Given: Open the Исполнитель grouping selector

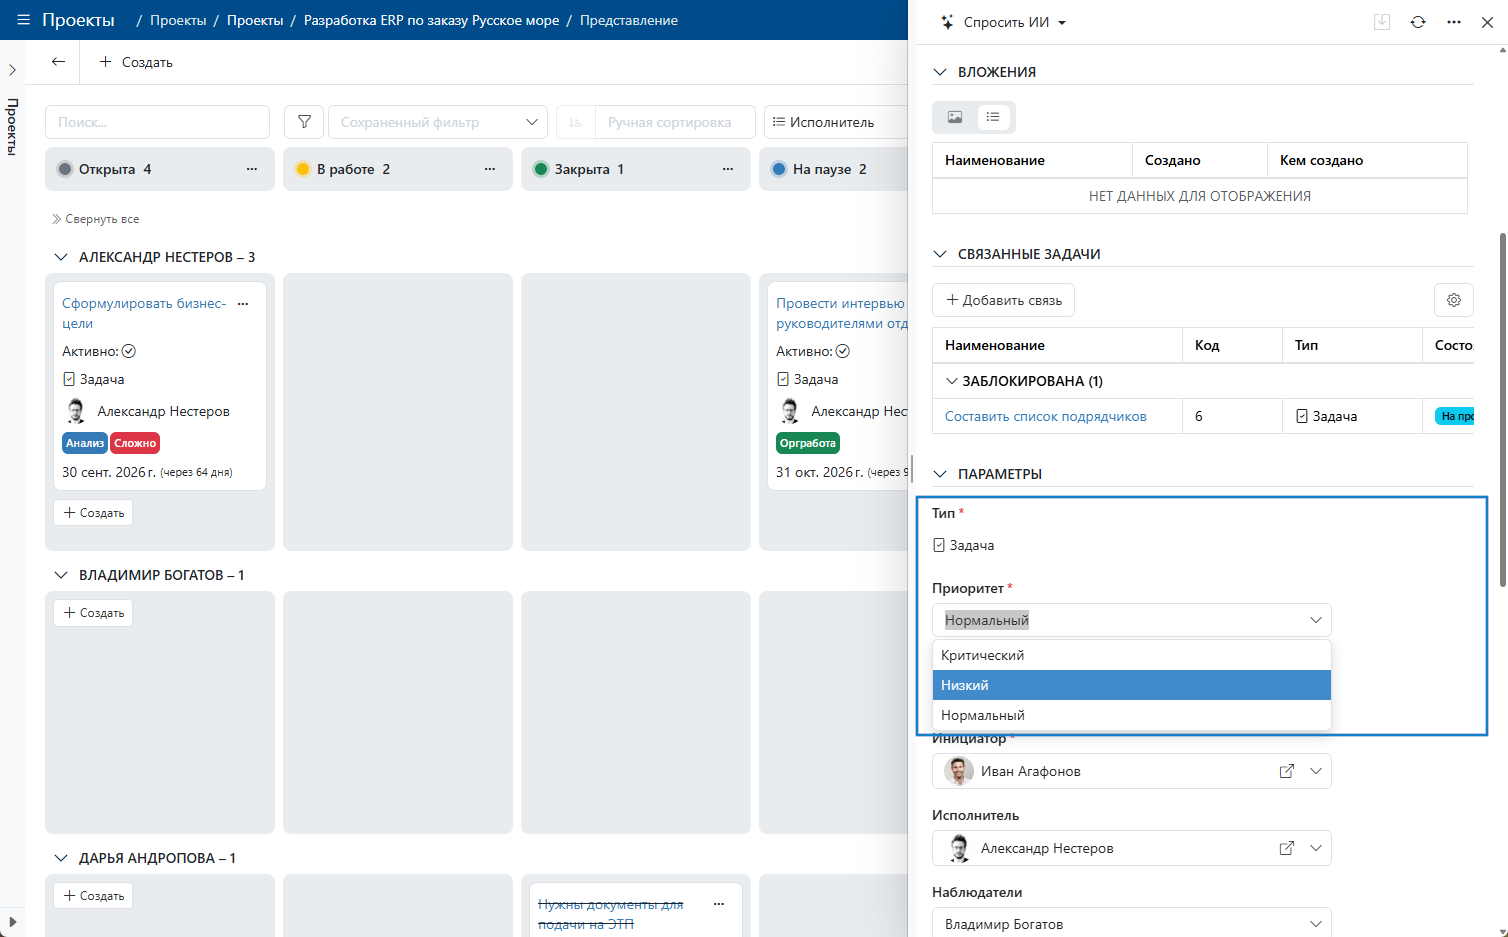Looking at the screenshot, I should pos(836,122).
